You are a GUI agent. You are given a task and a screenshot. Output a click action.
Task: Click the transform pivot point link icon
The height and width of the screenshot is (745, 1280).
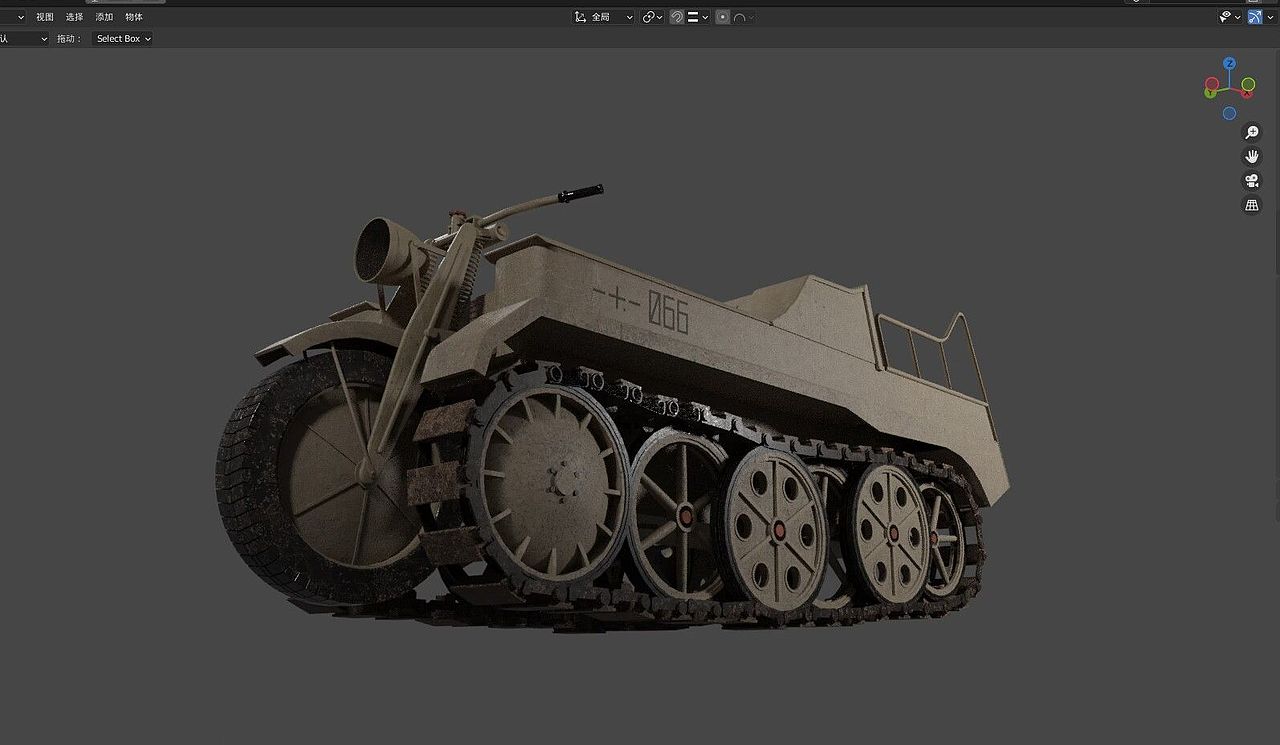coord(649,16)
